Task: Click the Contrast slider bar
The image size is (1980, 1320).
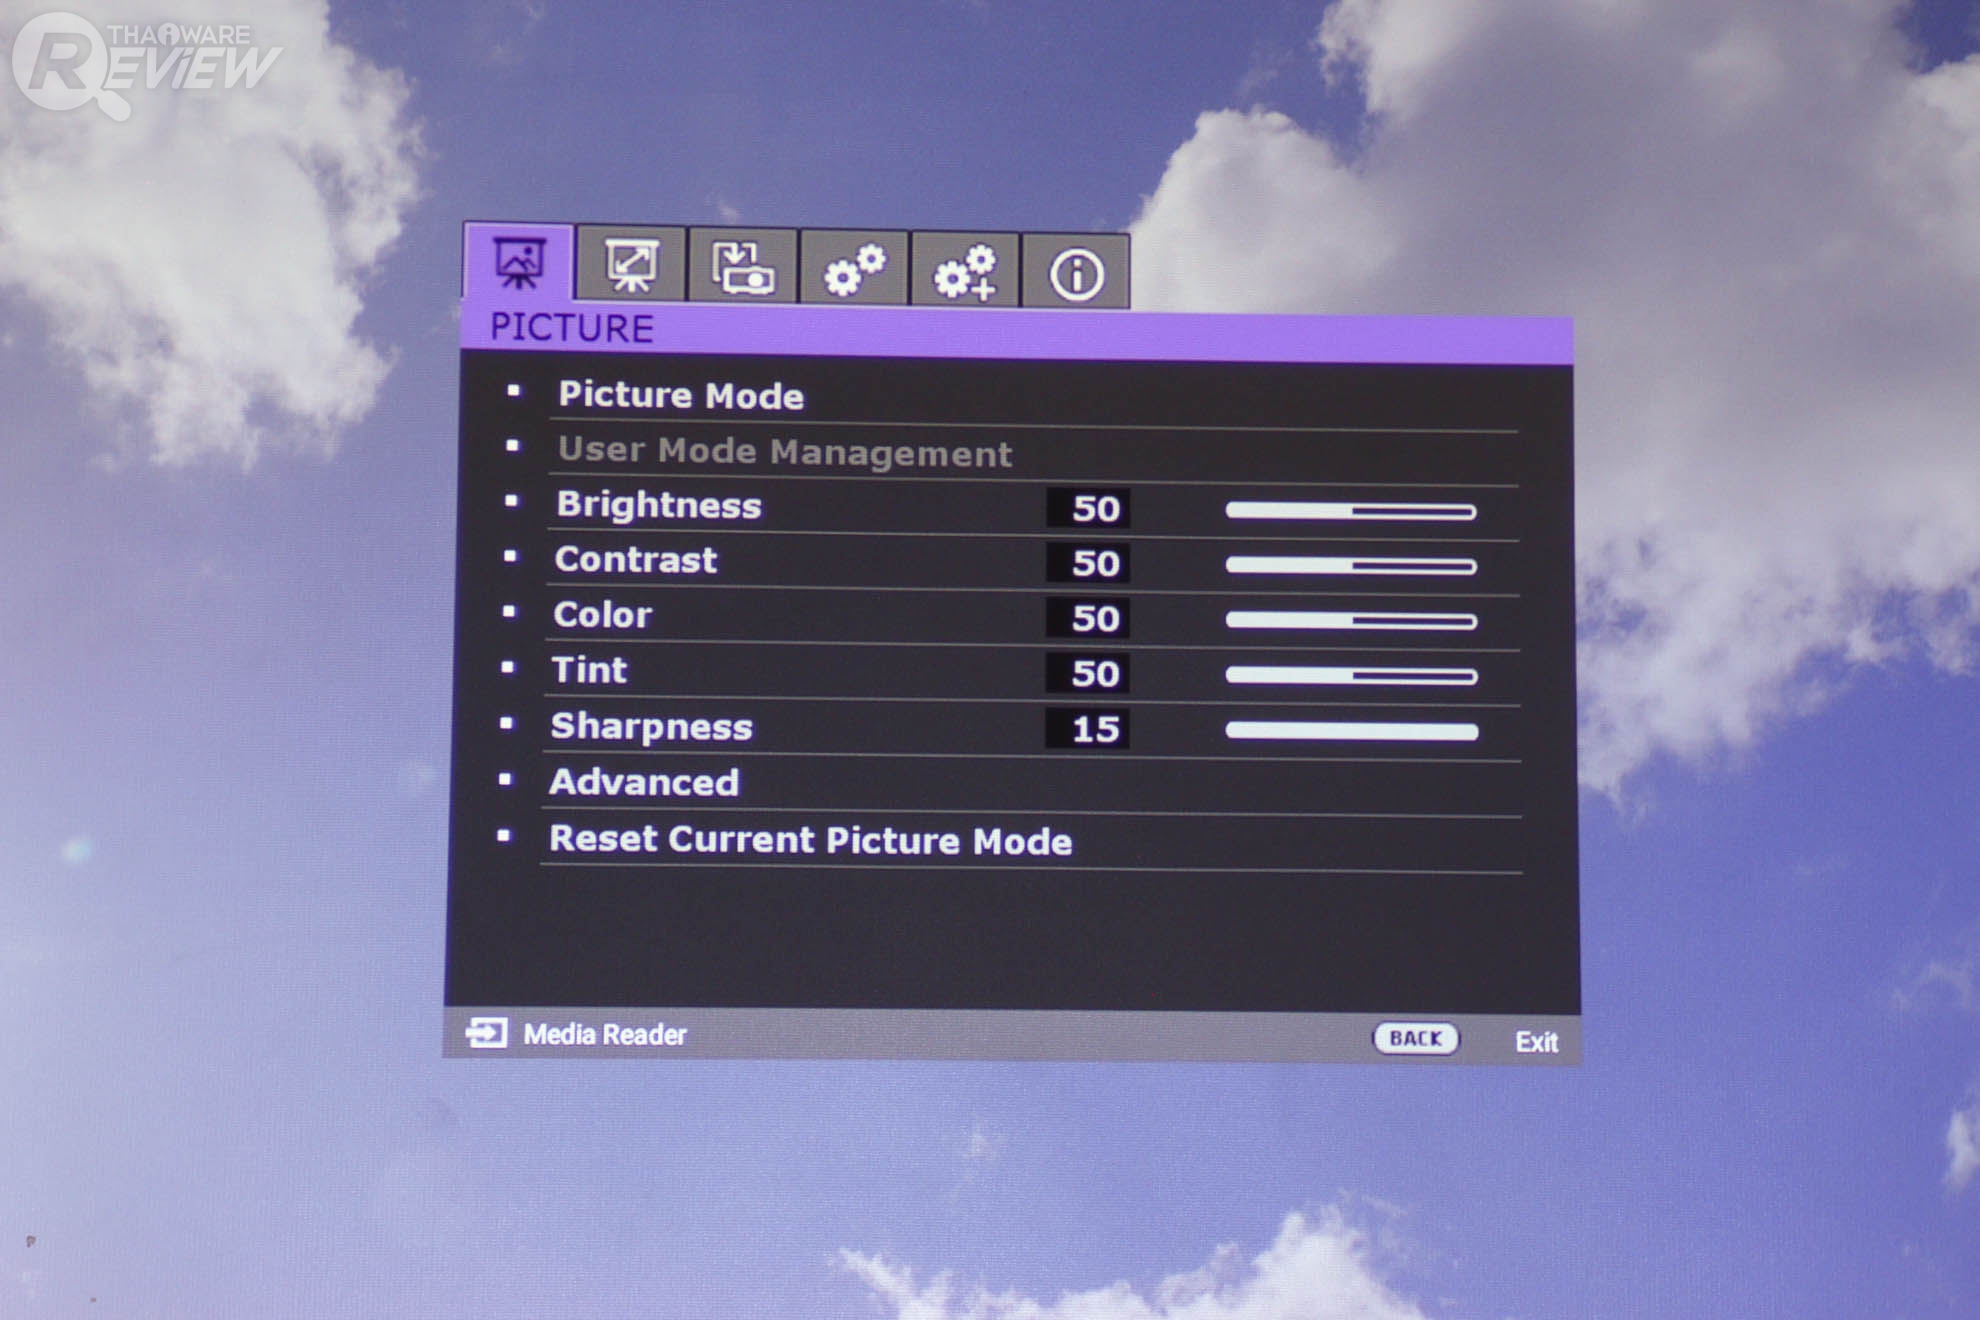Action: 1351,566
